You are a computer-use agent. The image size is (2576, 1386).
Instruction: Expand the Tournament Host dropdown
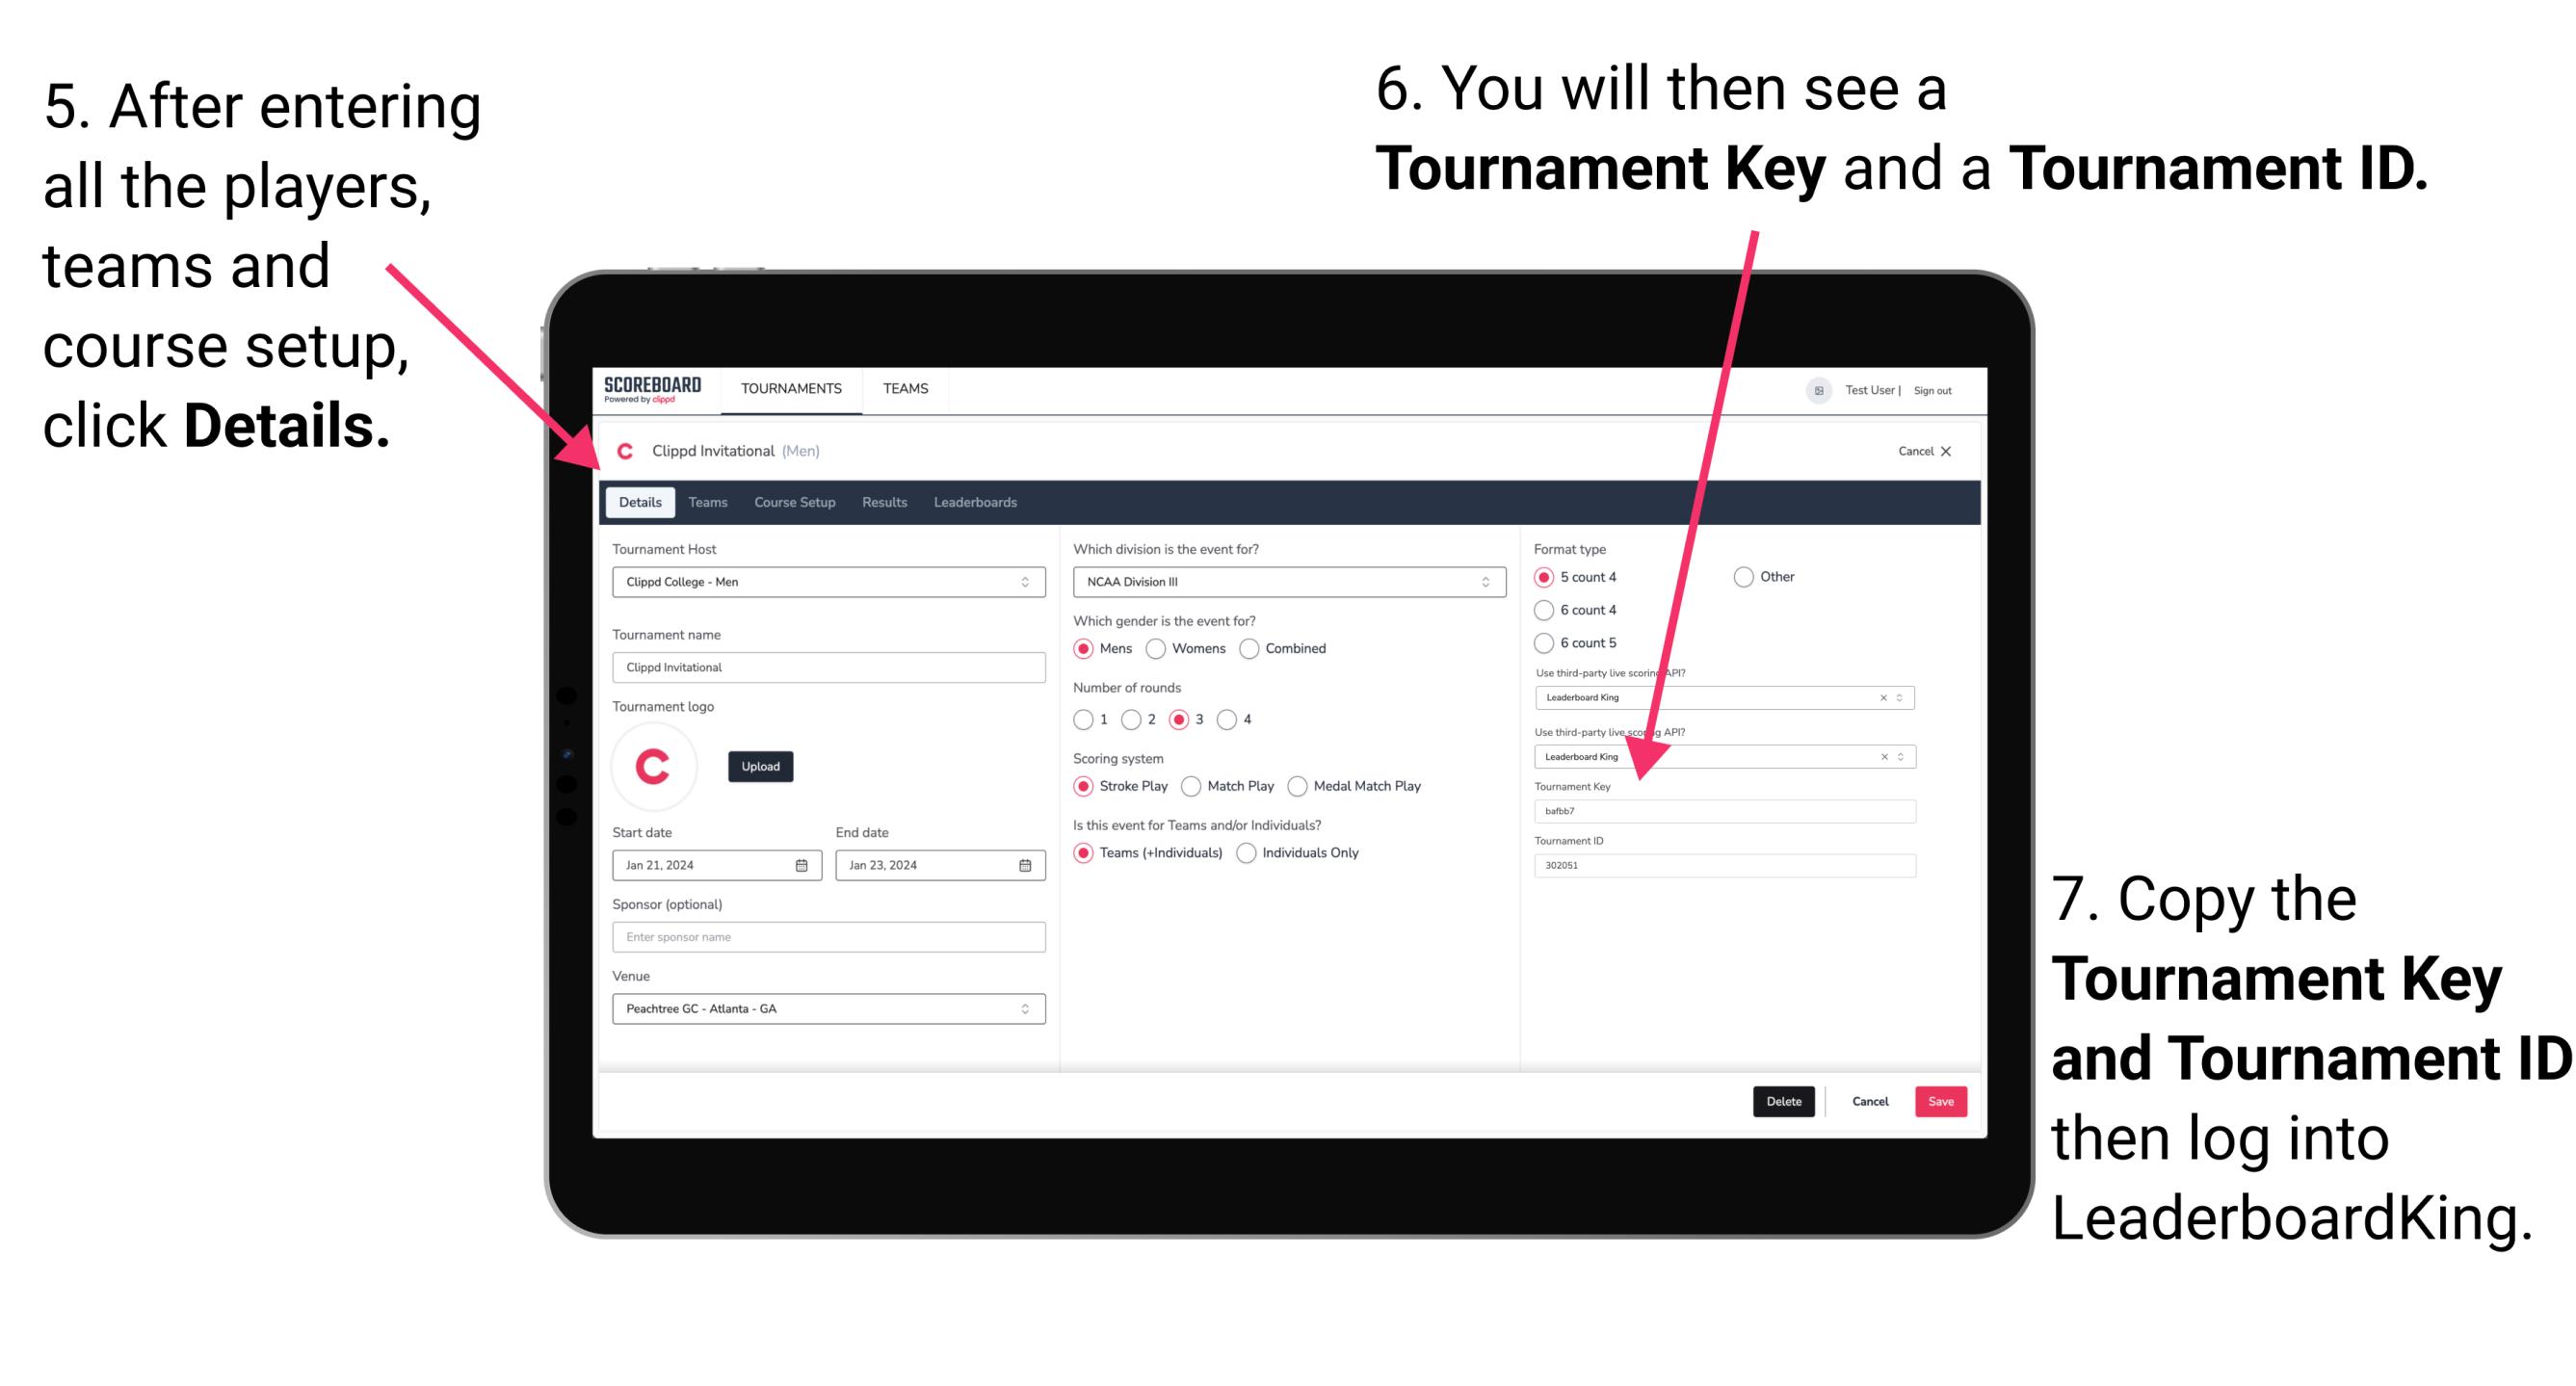[1024, 582]
